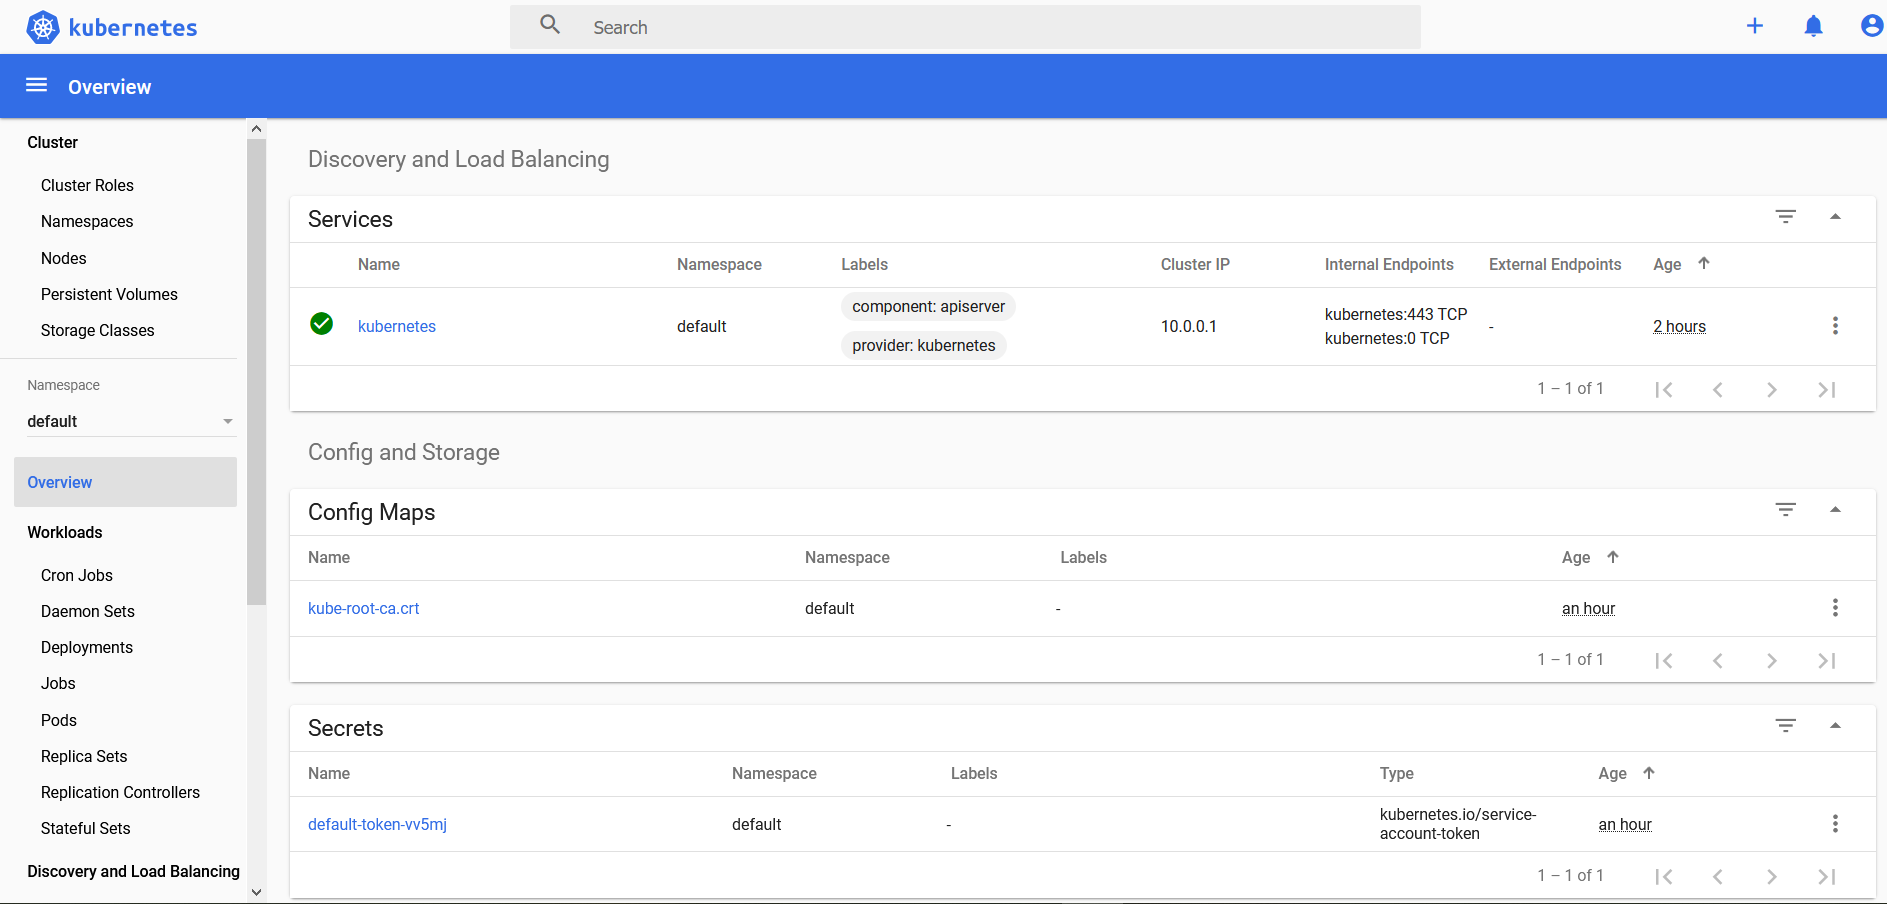
Task: Click the sidebar scrollbar thumb
Action: (x=256, y=372)
